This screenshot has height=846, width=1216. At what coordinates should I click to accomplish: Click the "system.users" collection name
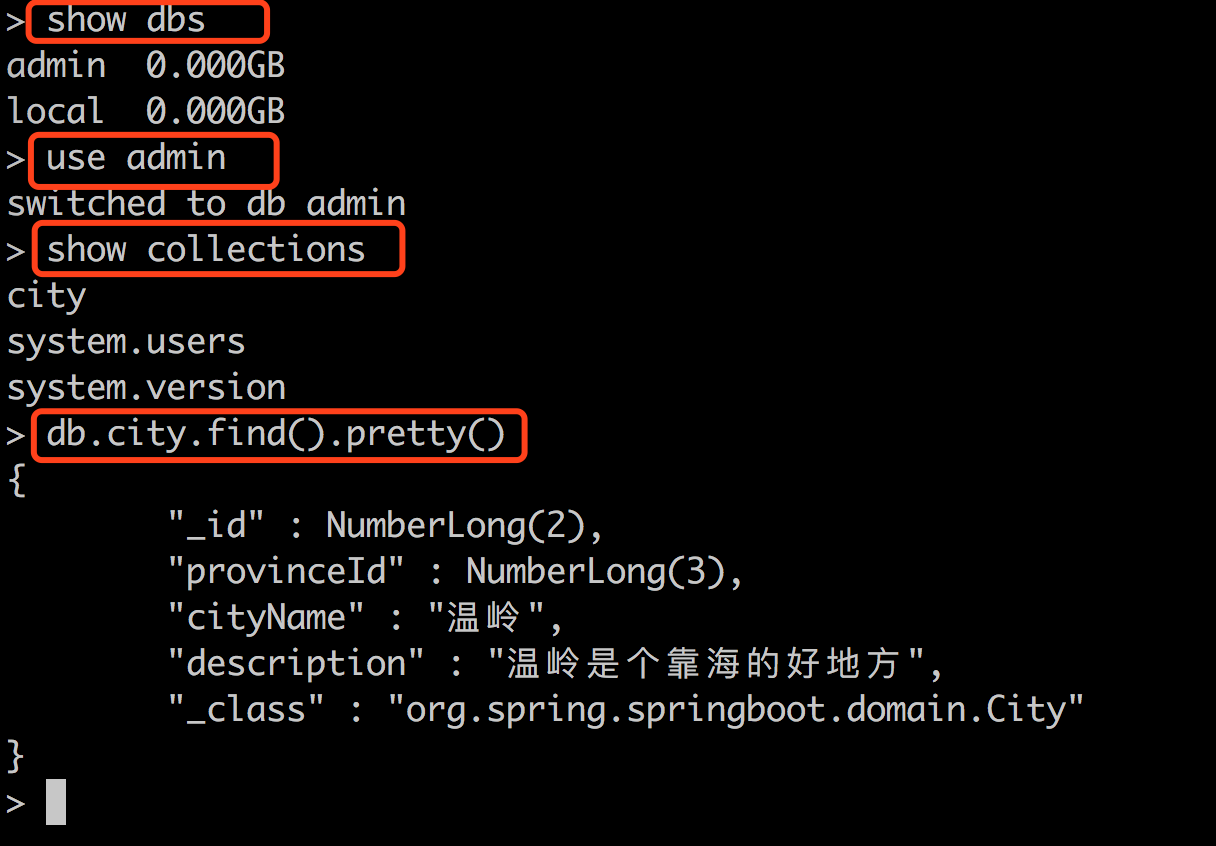(x=126, y=342)
